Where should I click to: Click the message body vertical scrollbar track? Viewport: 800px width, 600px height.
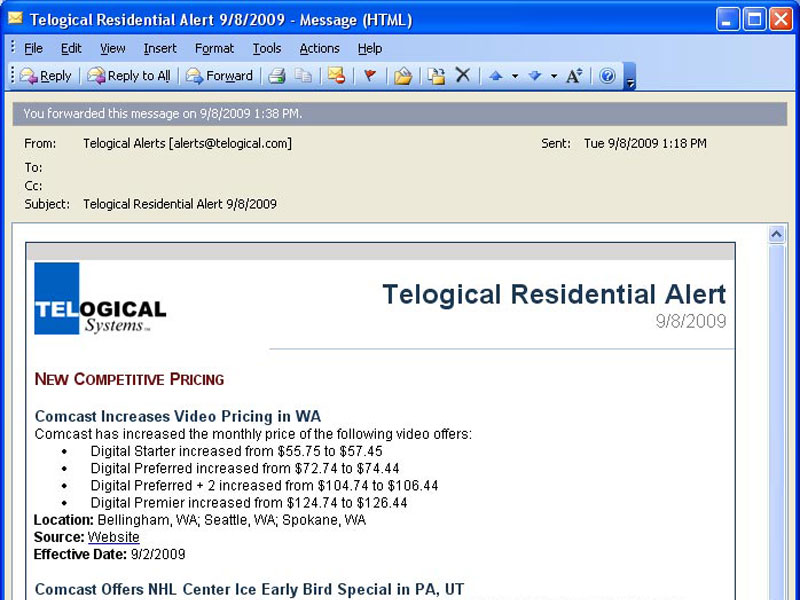click(777, 423)
